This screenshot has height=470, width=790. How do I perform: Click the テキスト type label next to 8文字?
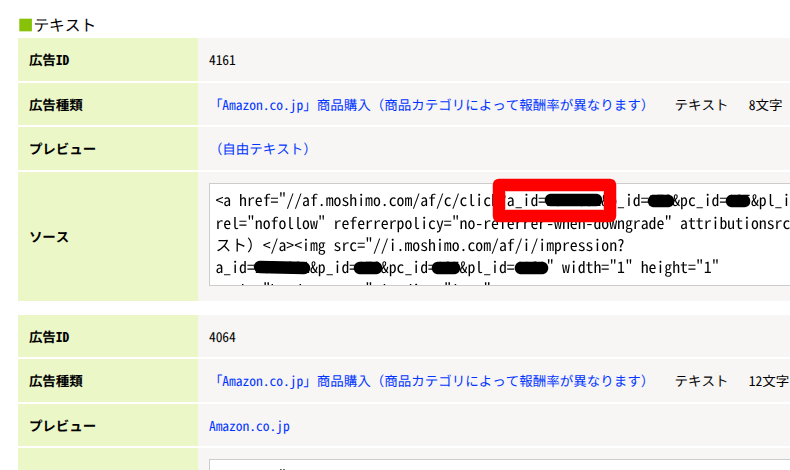[x=701, y=105]
